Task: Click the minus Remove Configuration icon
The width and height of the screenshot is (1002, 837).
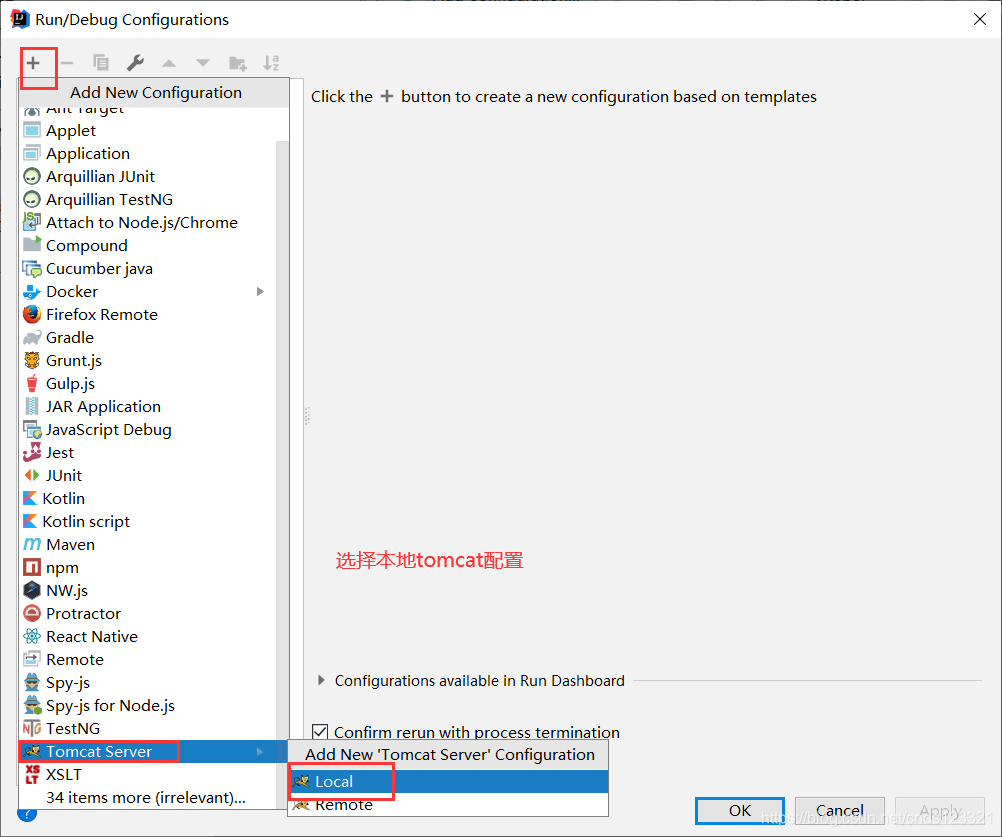Action: click(x=67, y=63)
